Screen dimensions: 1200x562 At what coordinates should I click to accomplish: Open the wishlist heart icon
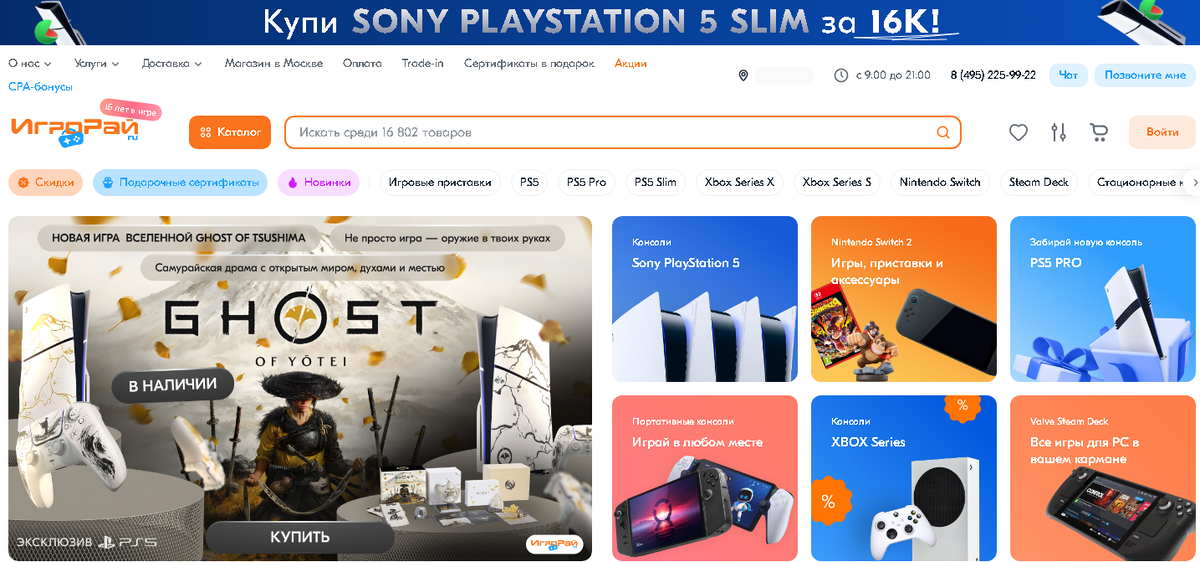[x=1018, y=132]
